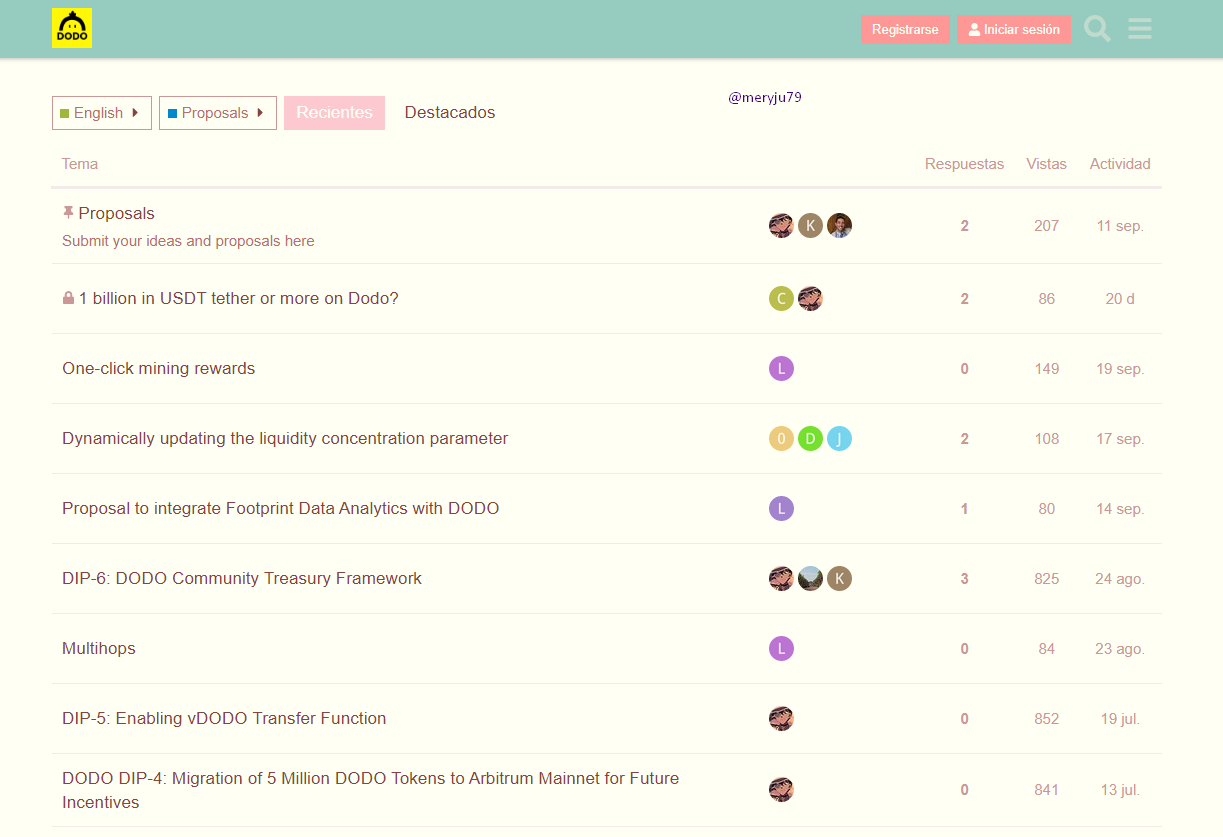Click activity date 19 jul.

[x=1120, y=719]
